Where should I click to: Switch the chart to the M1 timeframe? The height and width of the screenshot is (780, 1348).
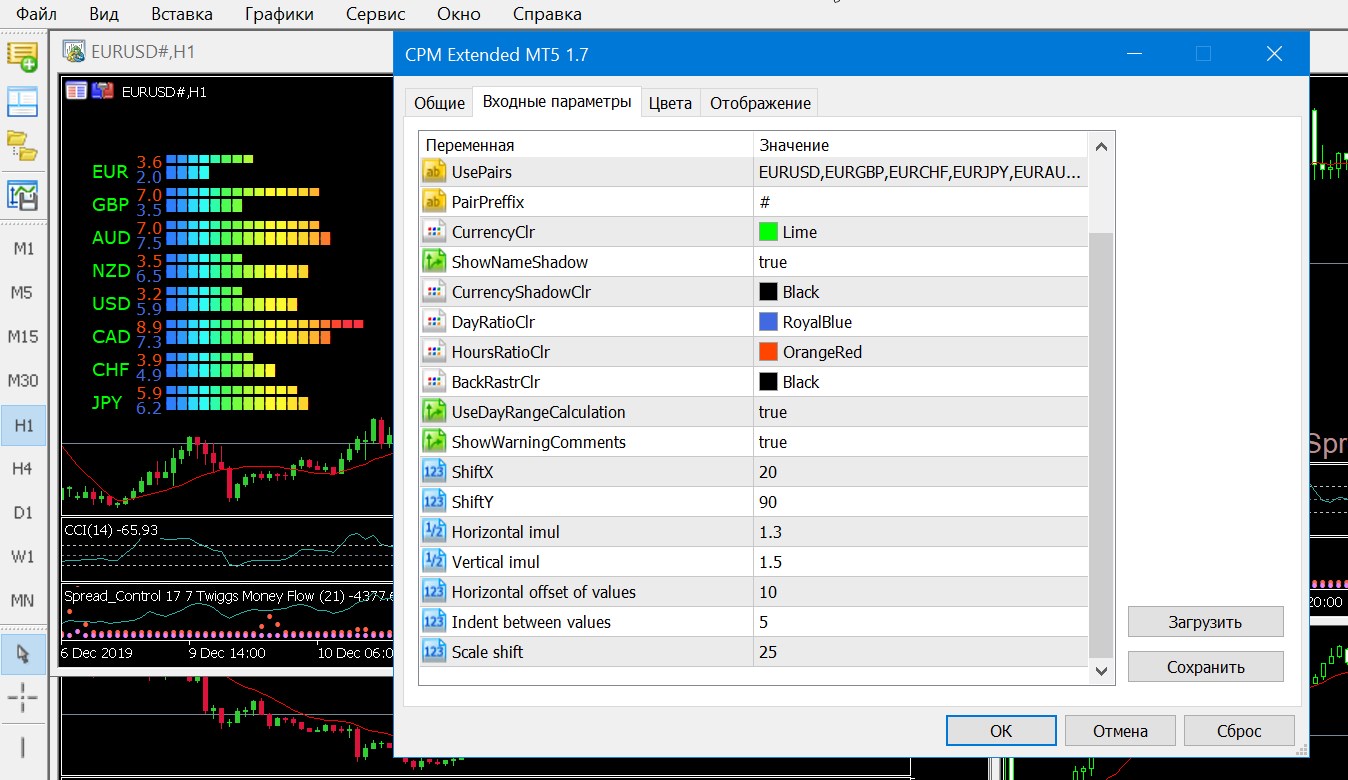click(23, 249)
